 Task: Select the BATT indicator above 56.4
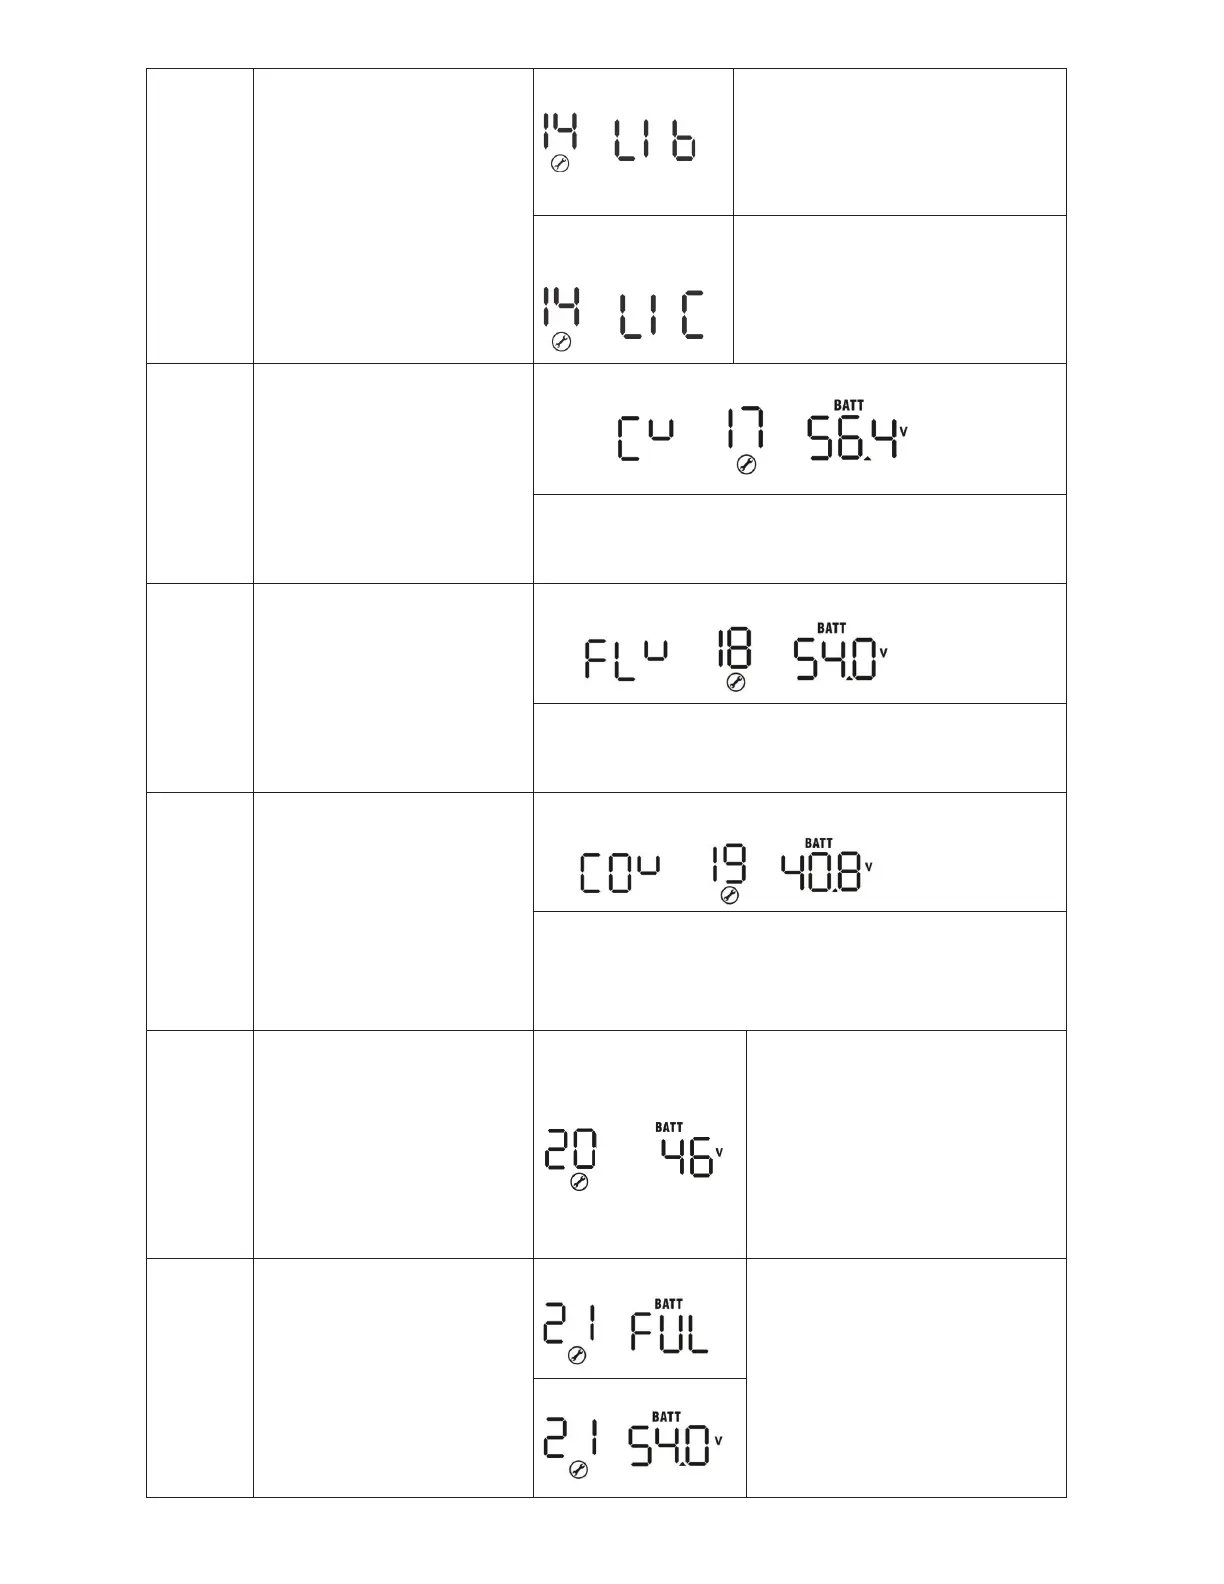click(849, 405)
